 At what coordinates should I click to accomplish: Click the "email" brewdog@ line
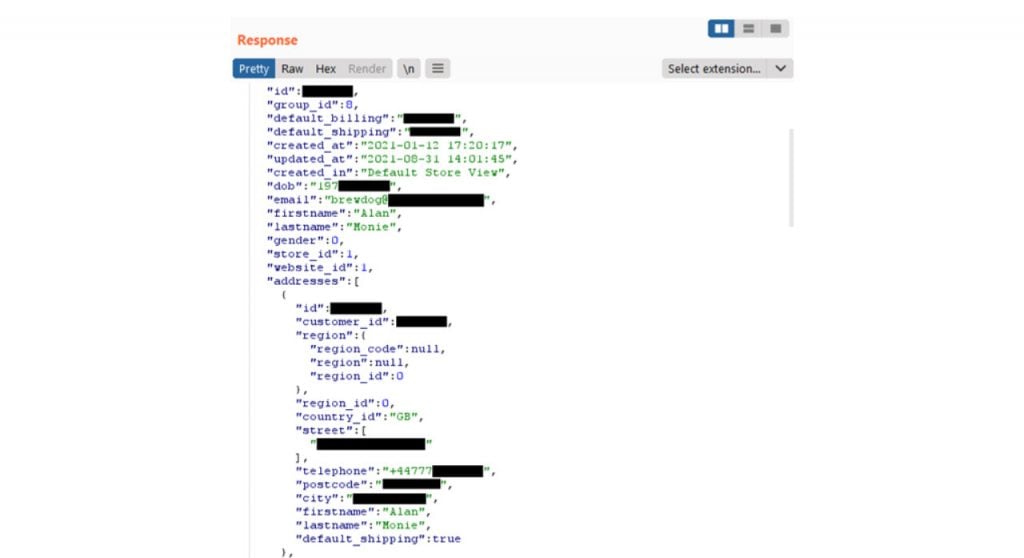pyautogui.click(x=381, y=200)
